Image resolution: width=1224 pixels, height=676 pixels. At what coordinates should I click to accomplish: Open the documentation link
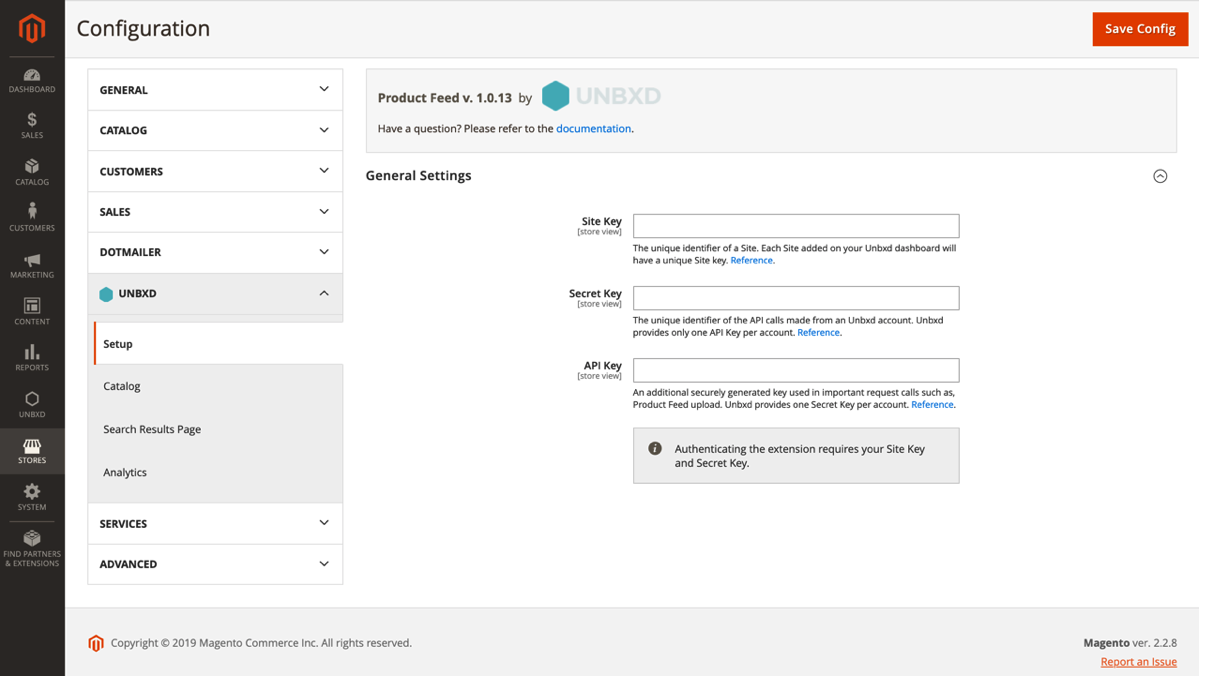(593, 128)
